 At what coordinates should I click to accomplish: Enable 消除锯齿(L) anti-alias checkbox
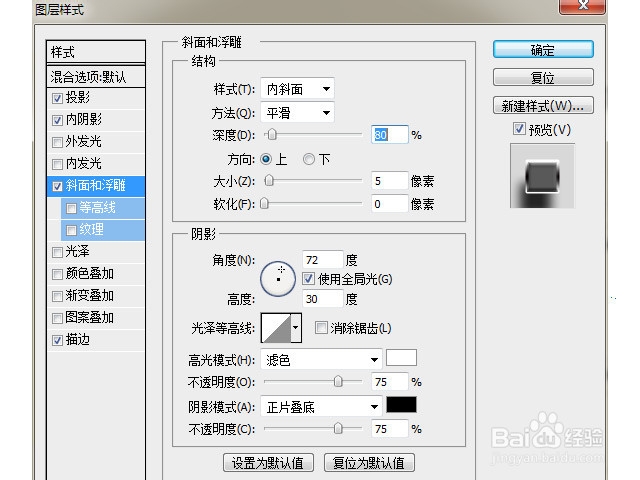pyautogui.click(x=321, y=327)
